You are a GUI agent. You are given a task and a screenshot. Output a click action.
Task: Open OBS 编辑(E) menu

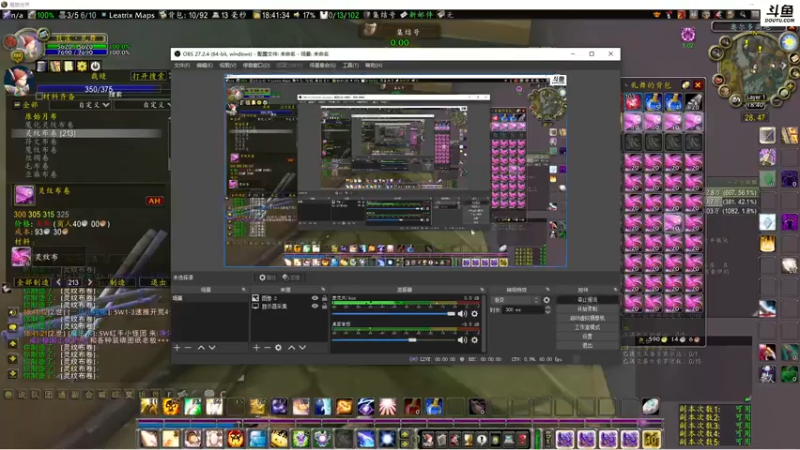205,65
